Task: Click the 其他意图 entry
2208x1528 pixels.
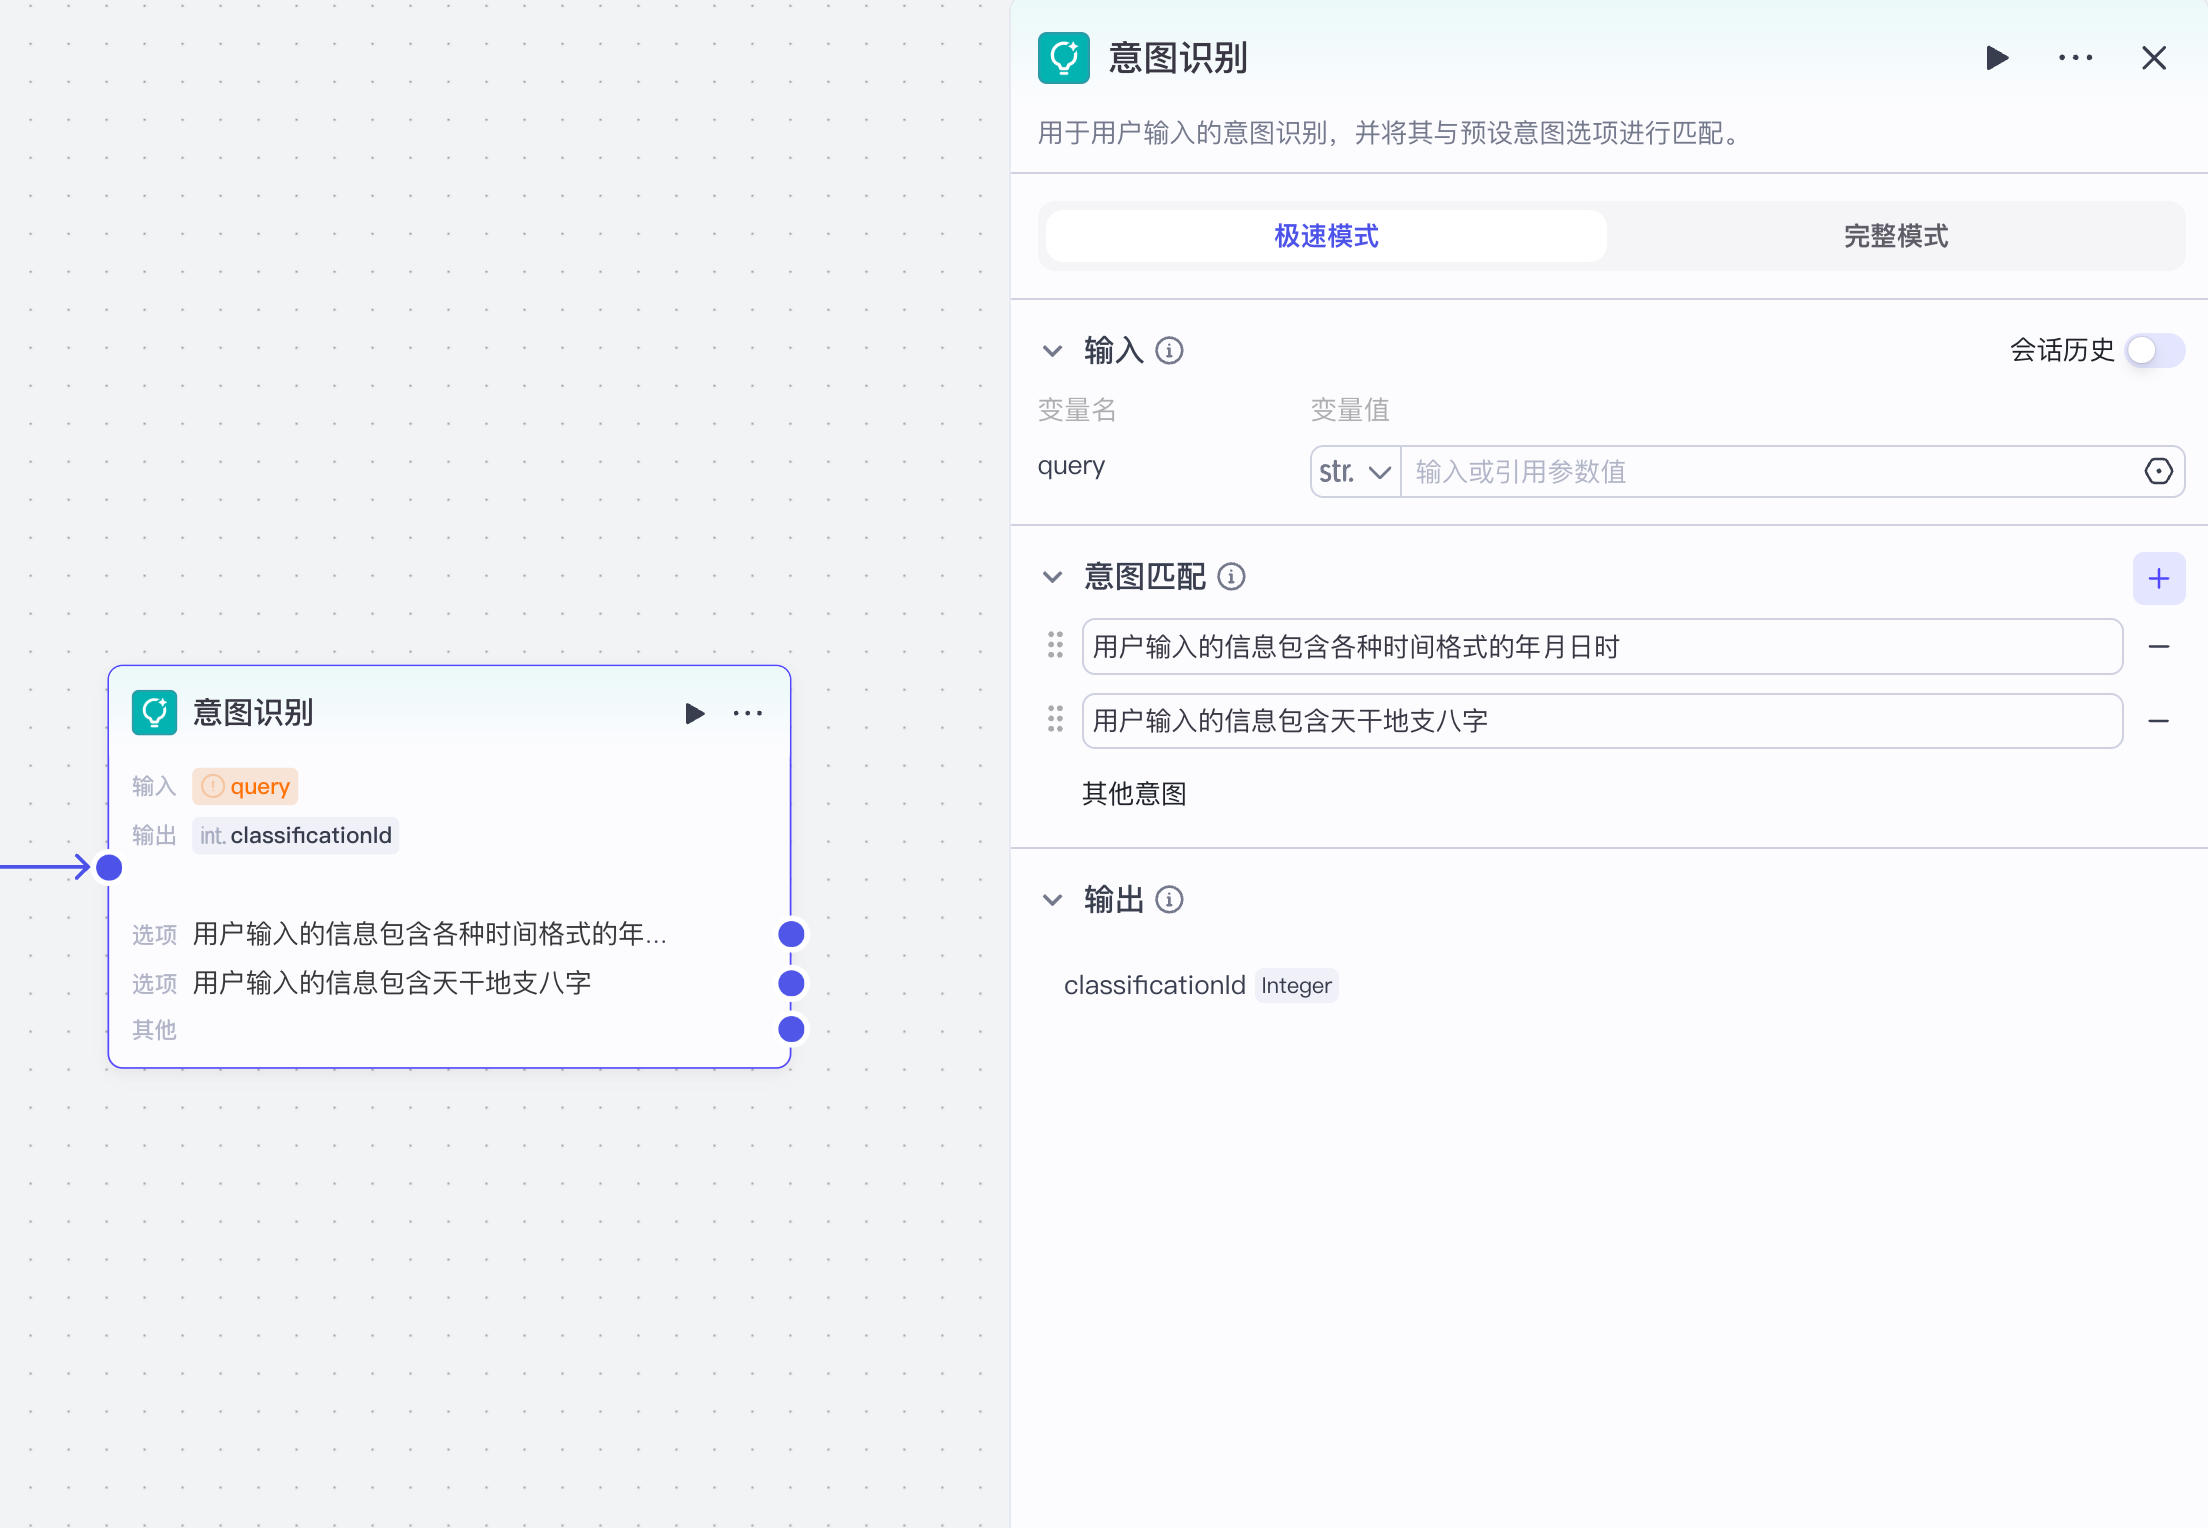Action: click(1134, 794)
